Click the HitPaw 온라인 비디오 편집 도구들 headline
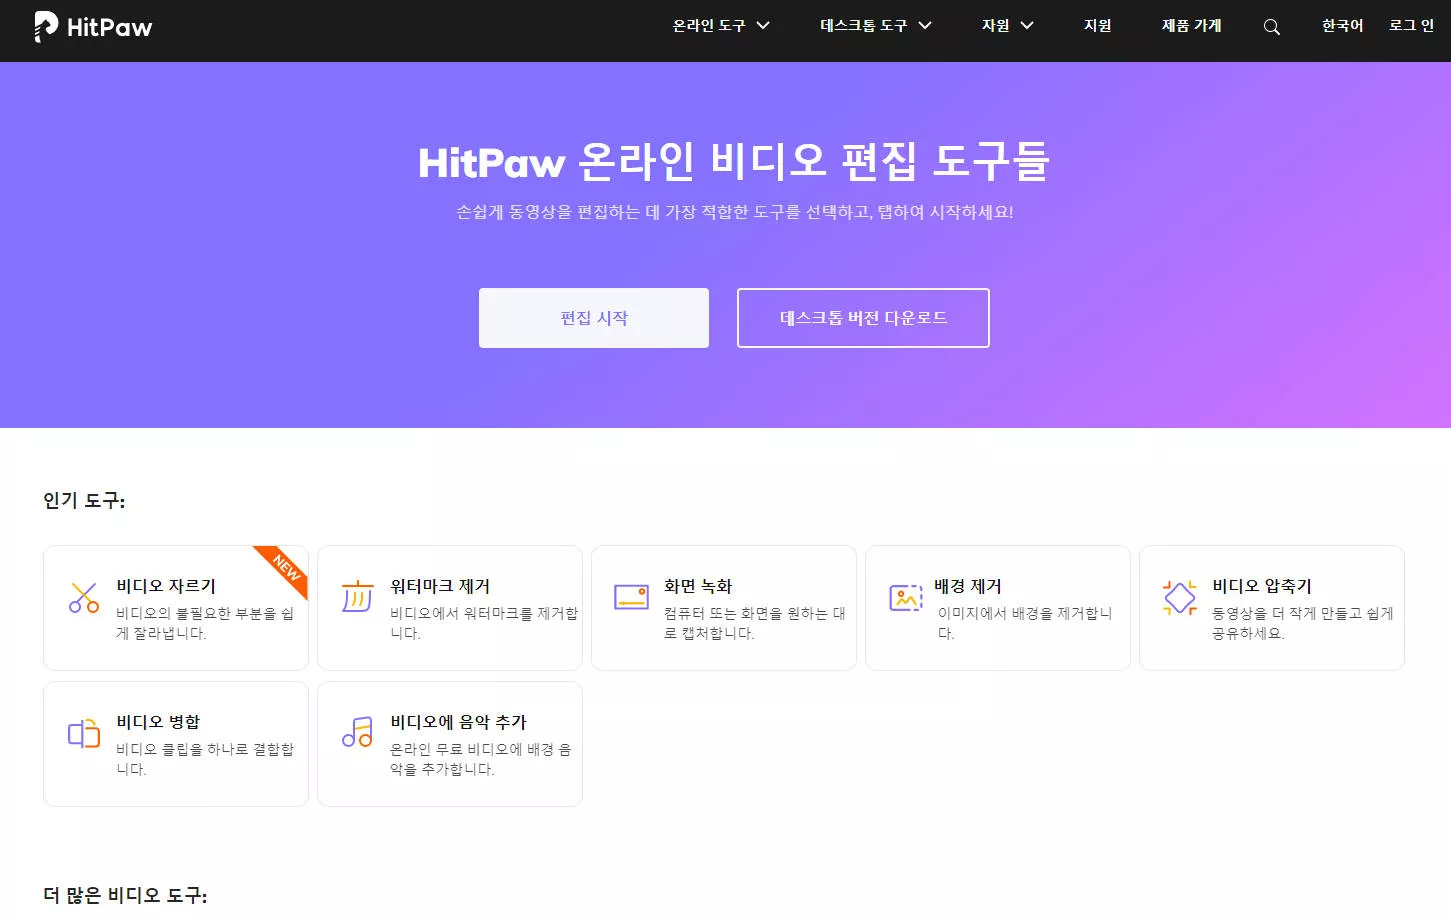The image size is (1451, 919). coord(733,161)
